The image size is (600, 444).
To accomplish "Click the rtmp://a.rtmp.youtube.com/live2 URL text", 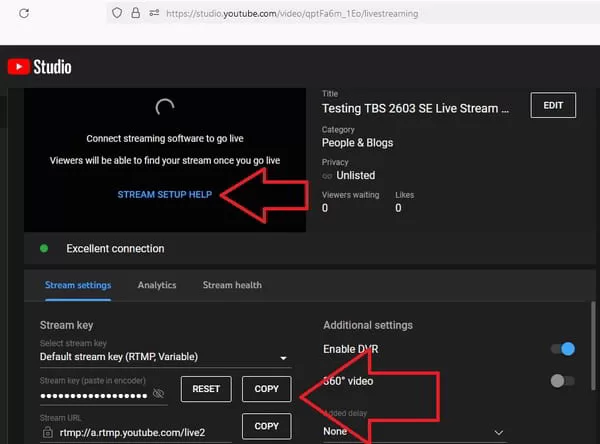I will click(132, 433).
